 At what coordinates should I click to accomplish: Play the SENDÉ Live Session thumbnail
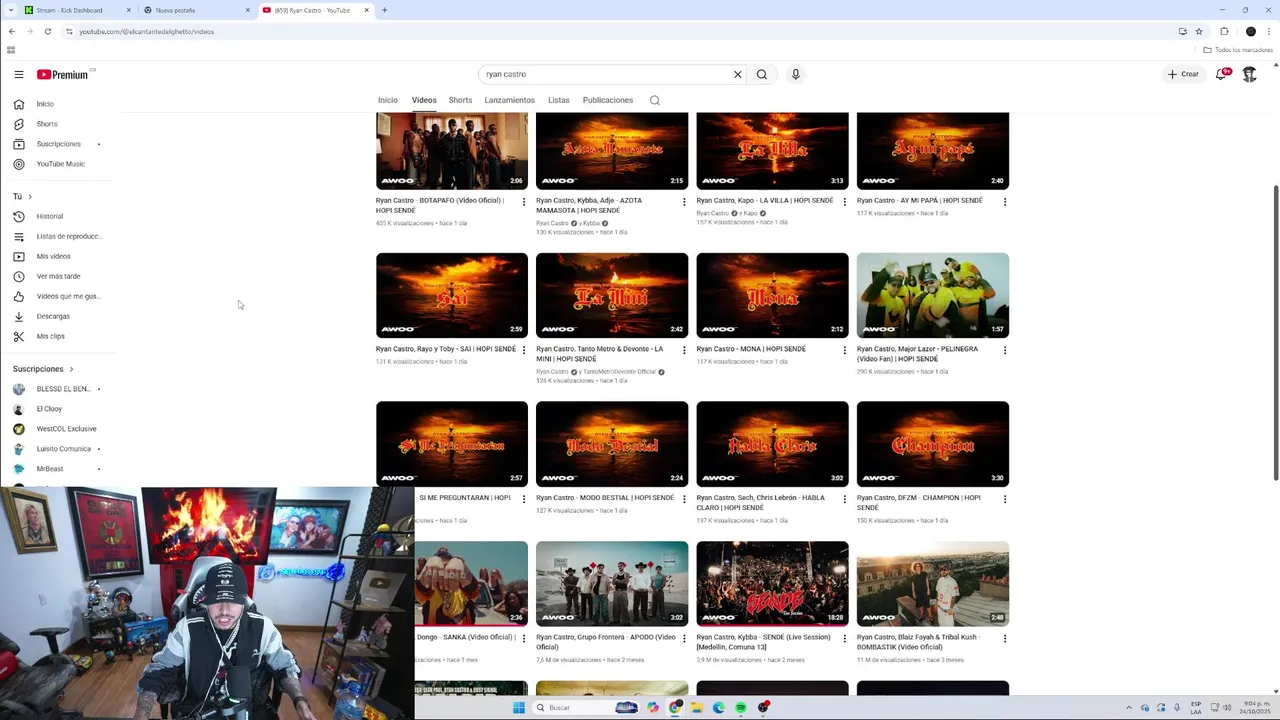(x=772, y=584)
